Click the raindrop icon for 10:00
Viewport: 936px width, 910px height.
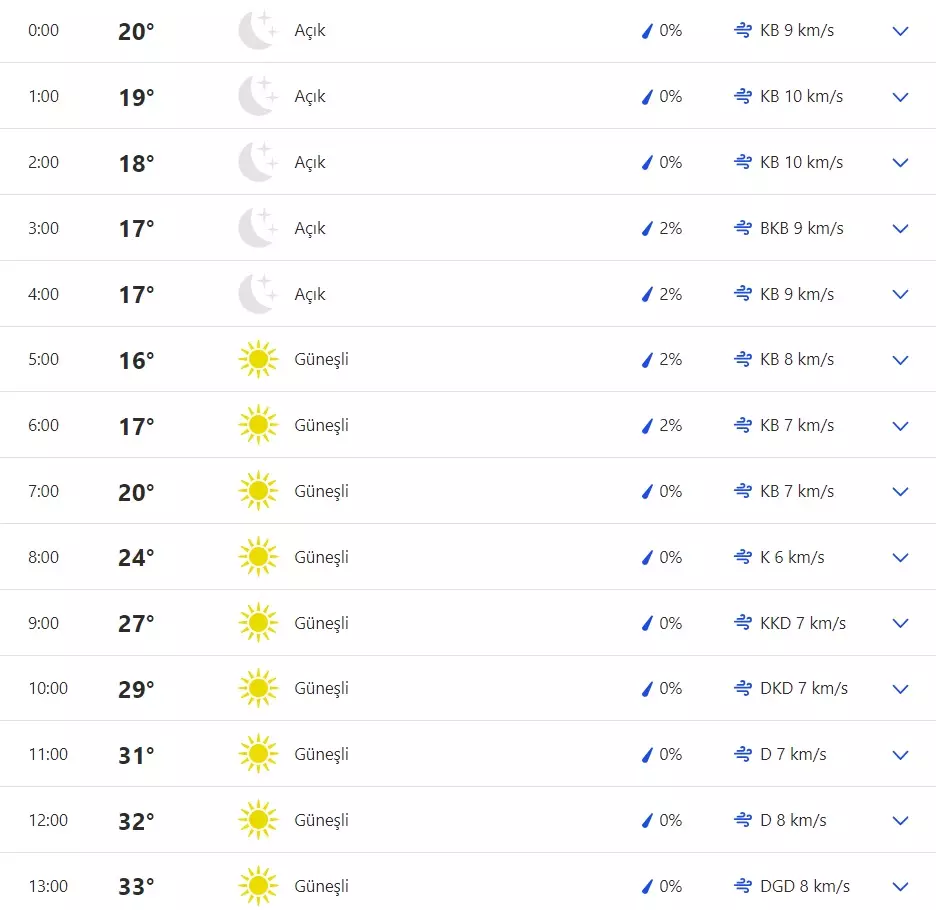pos(647,688)
